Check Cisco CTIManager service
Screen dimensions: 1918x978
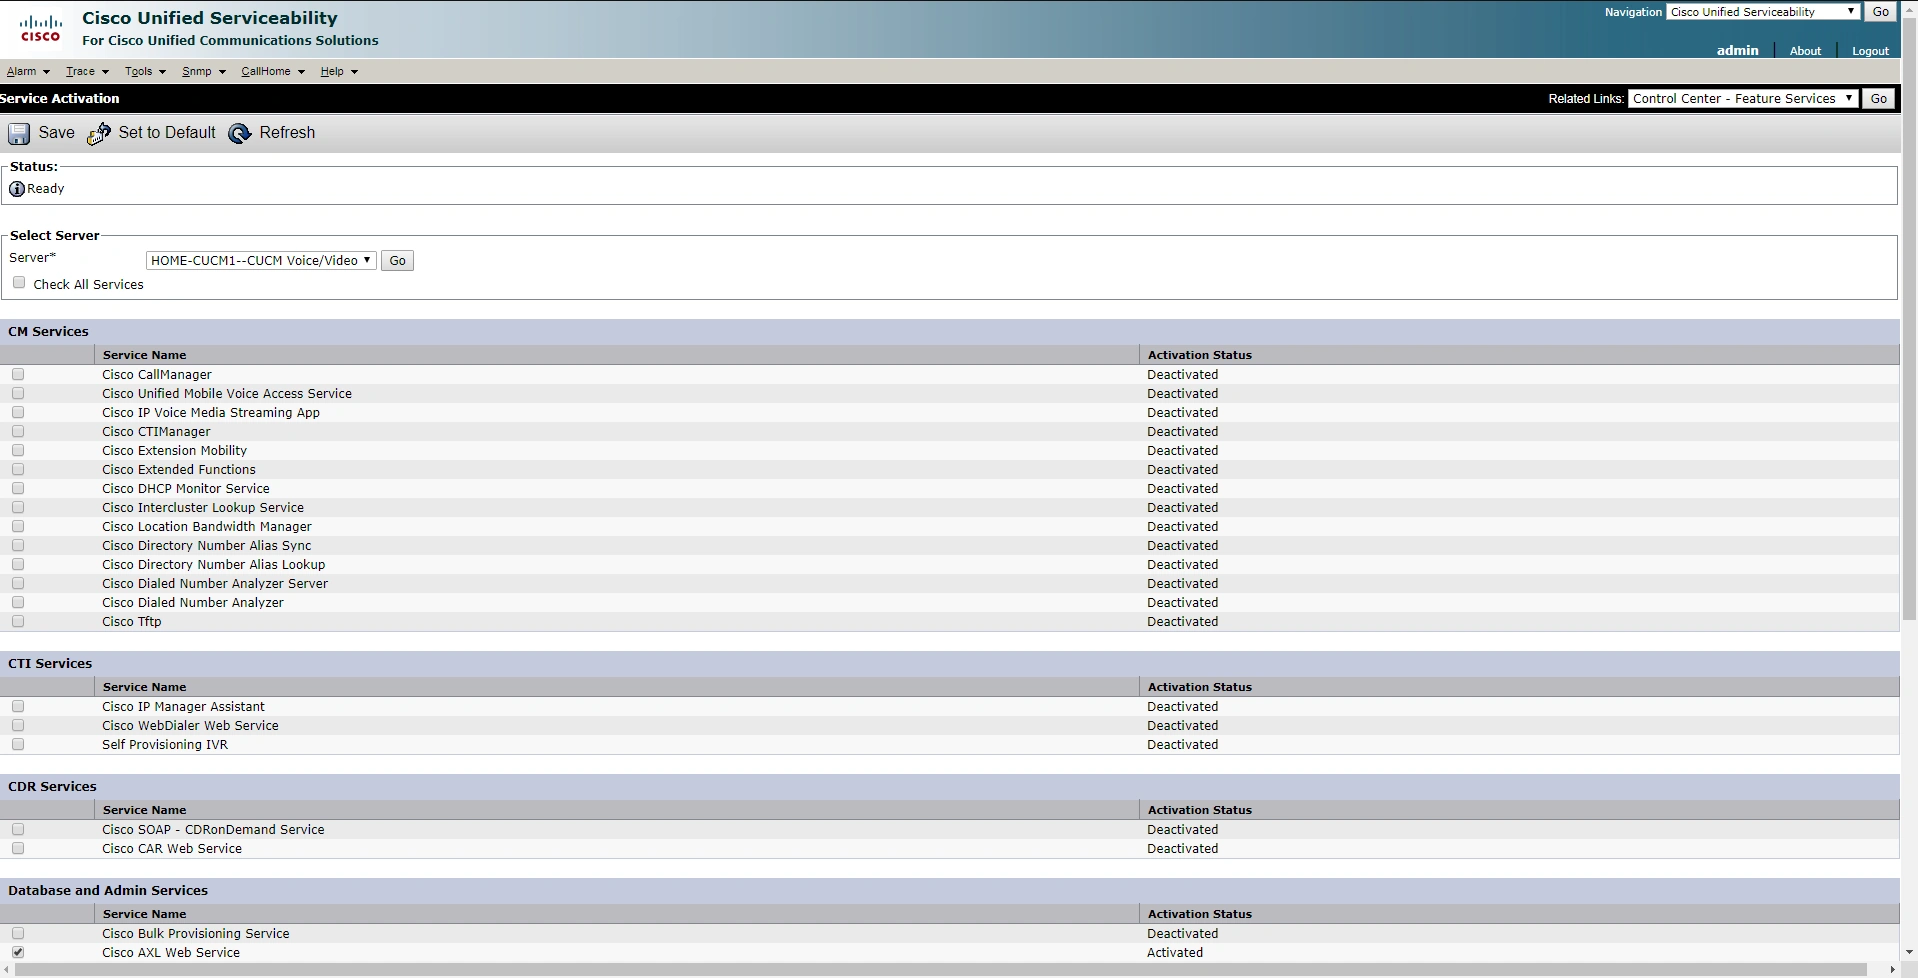18,431
